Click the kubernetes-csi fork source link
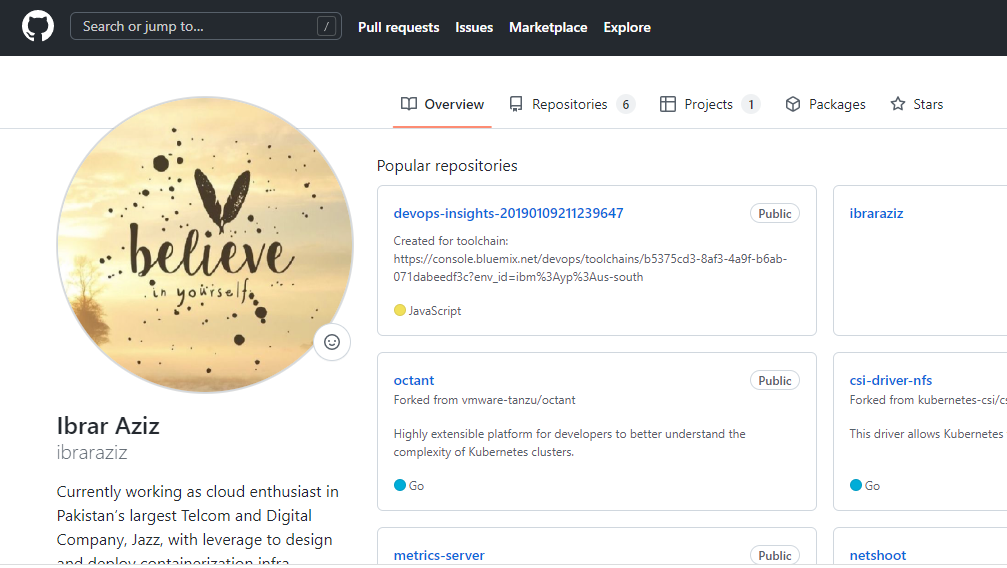 962,400
